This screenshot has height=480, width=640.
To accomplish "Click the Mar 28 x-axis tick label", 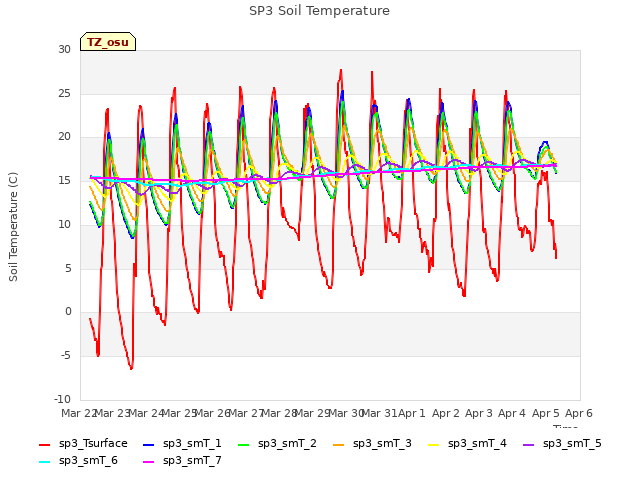I will (x=279, y=413).
